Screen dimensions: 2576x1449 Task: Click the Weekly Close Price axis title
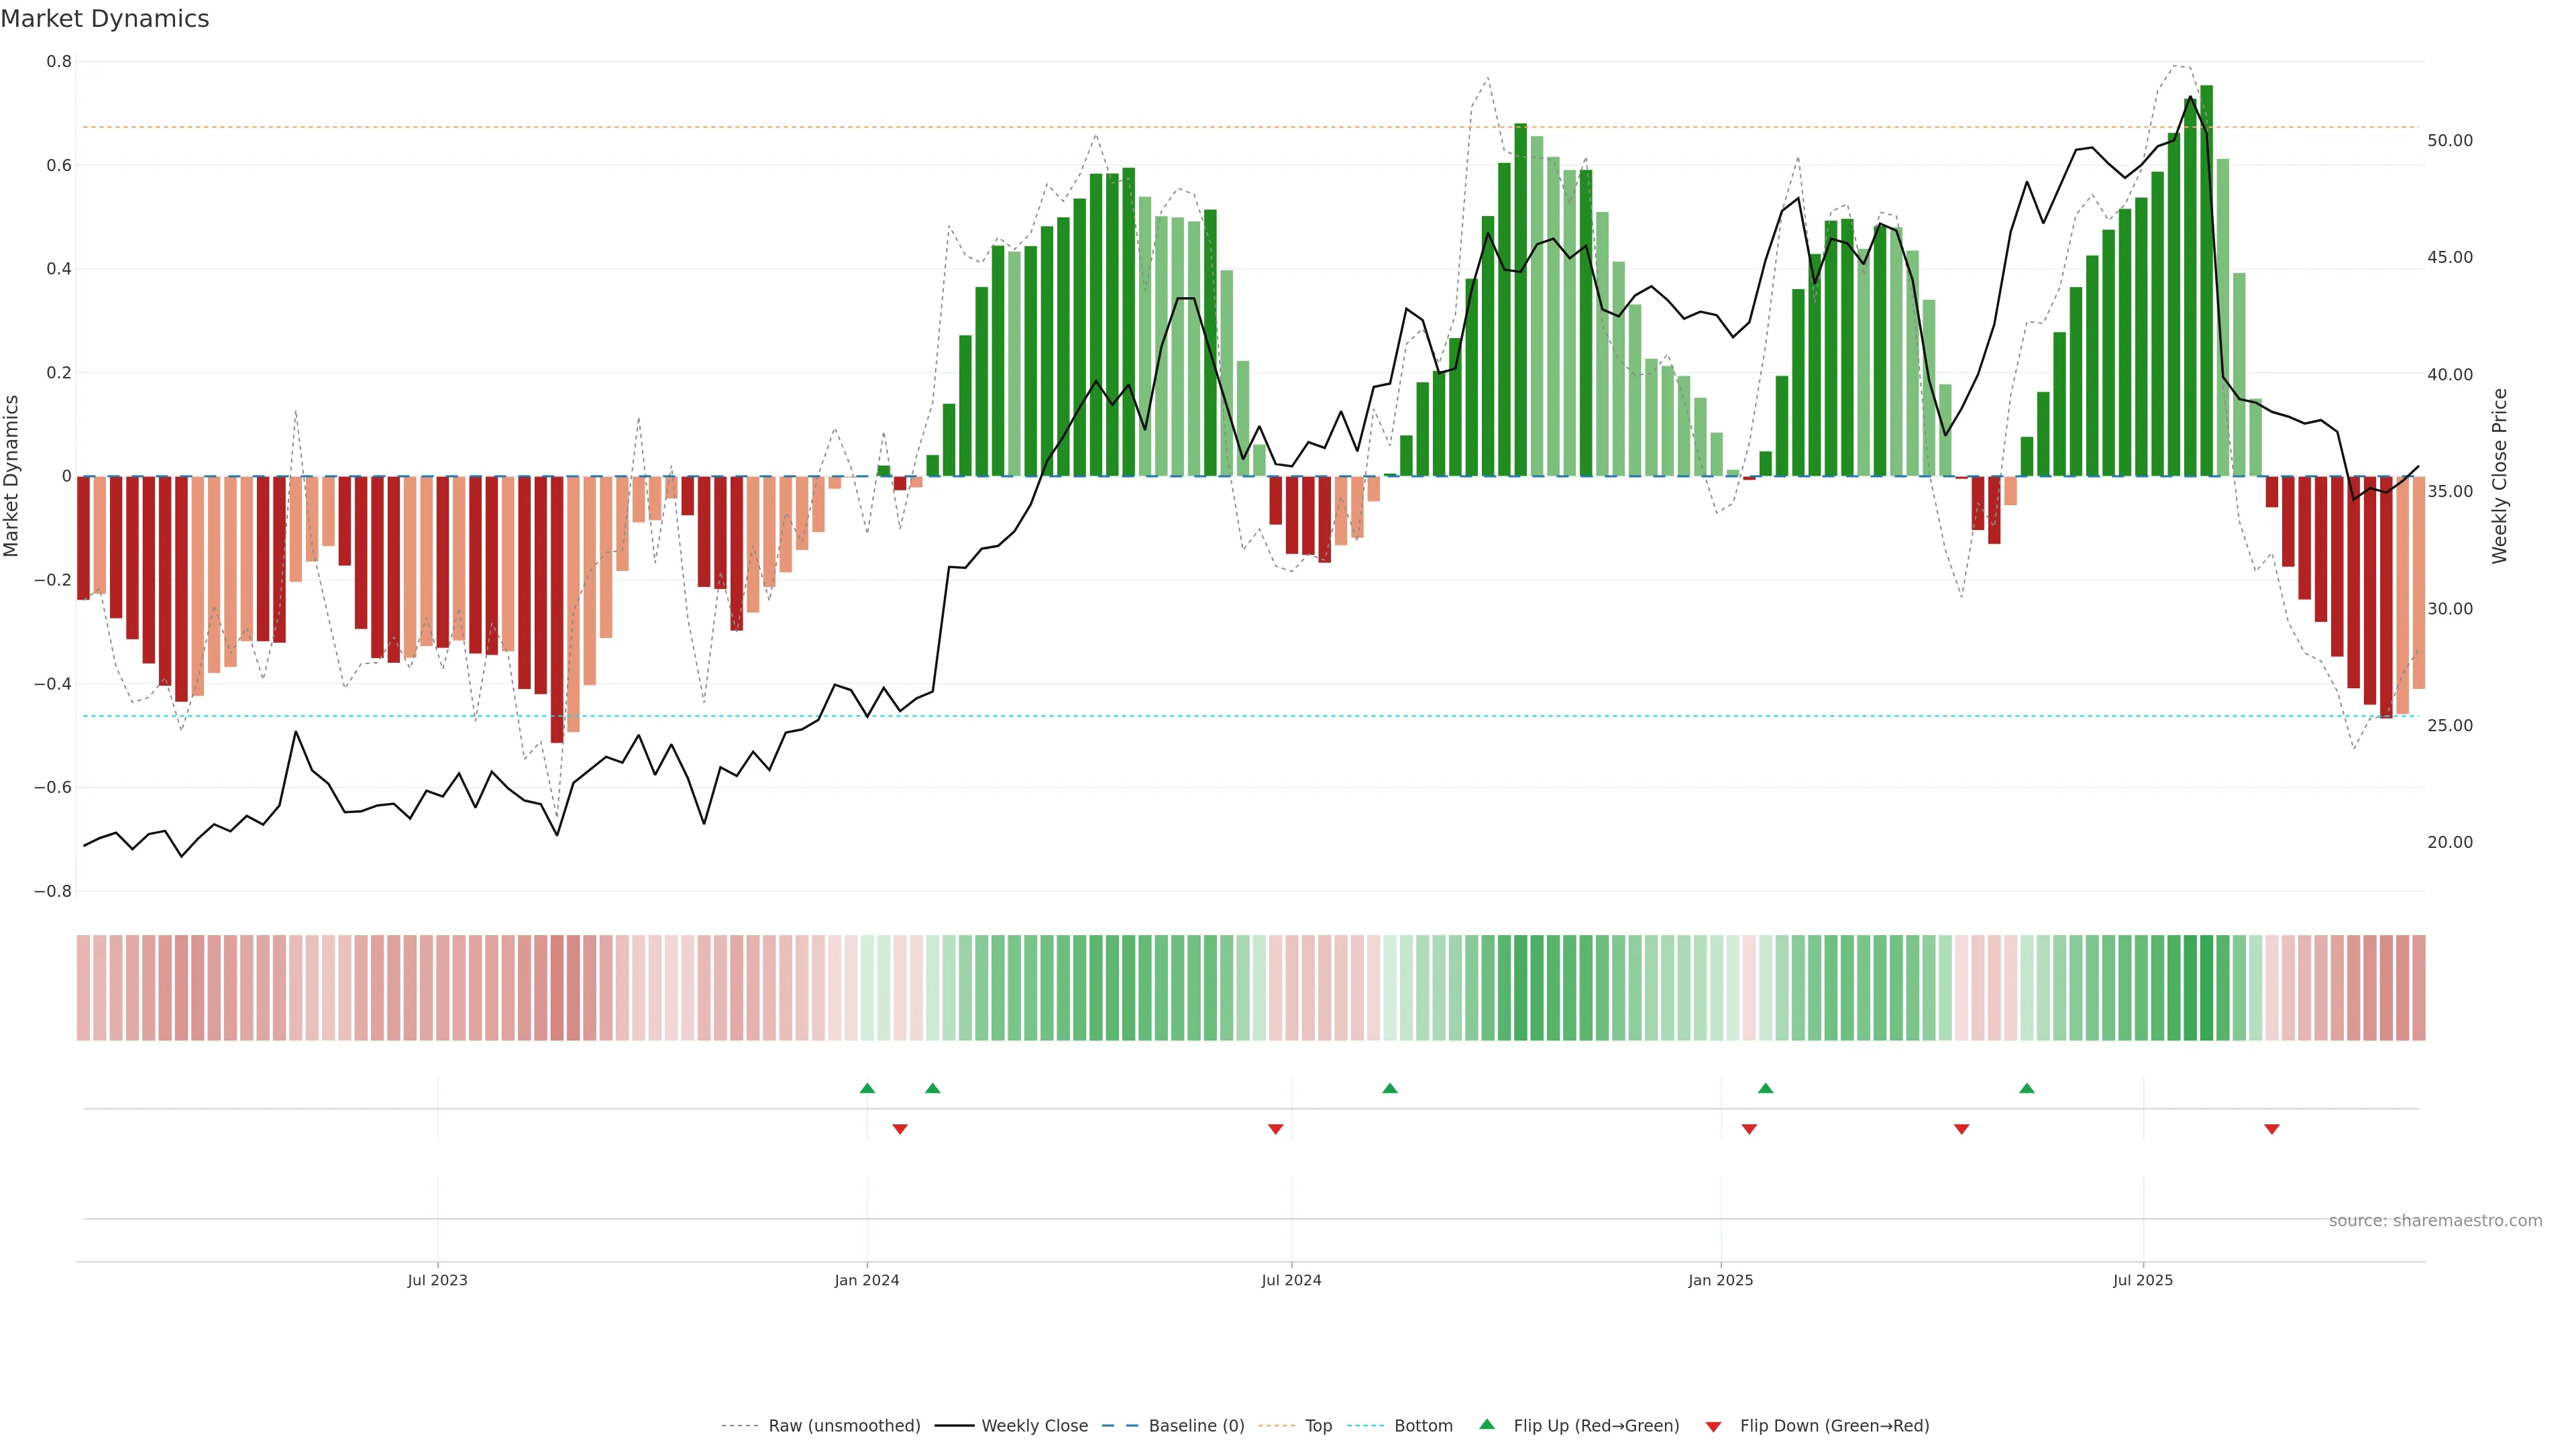(2499, 476)
